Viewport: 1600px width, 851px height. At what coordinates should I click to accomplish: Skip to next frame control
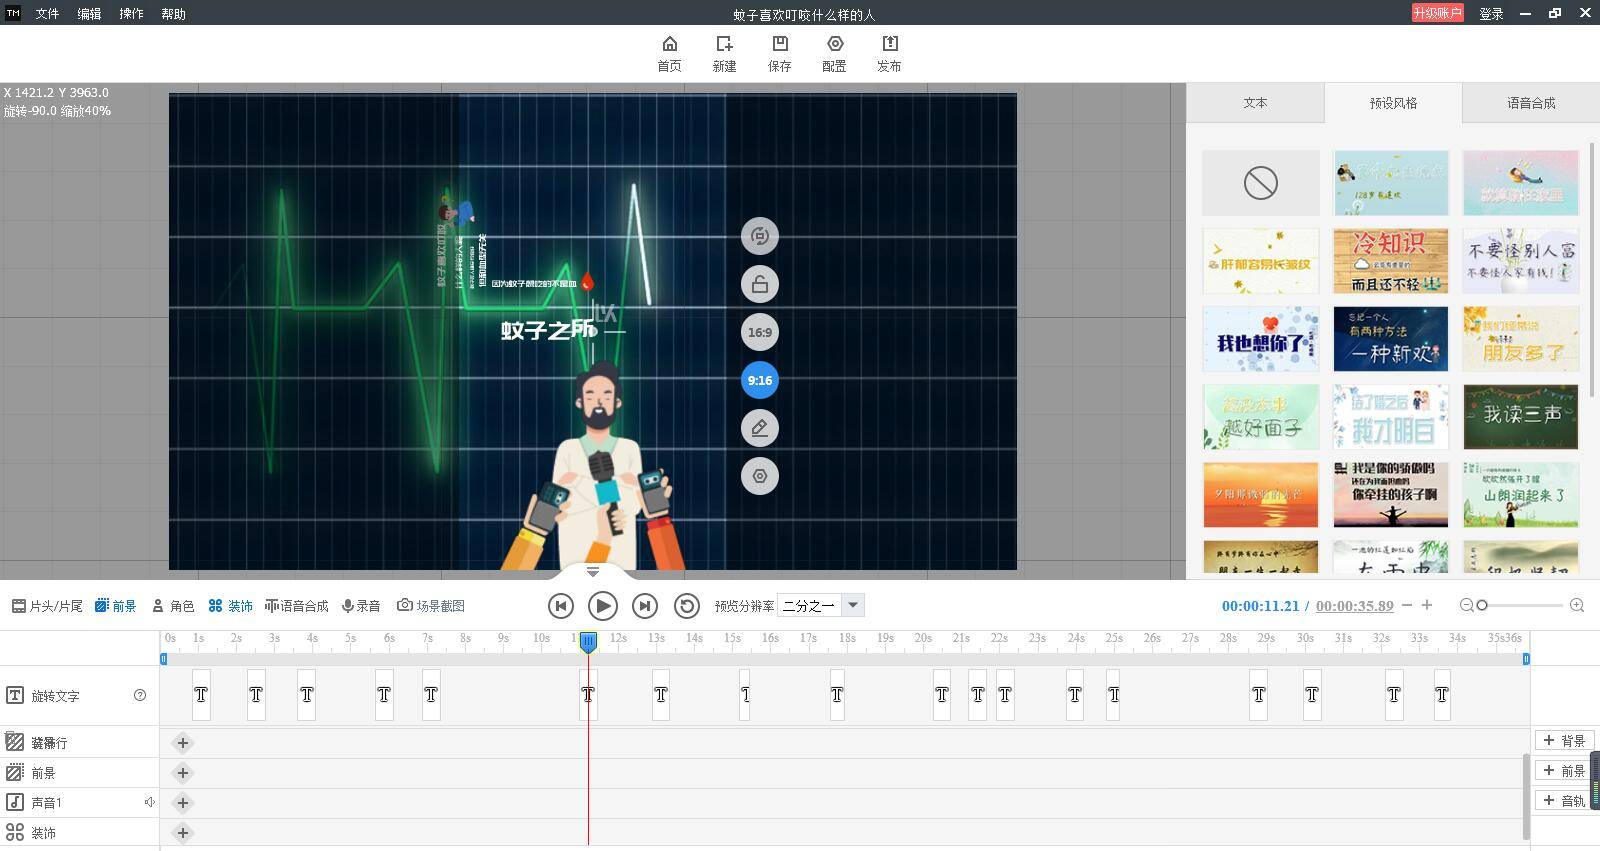pos(645,606)
